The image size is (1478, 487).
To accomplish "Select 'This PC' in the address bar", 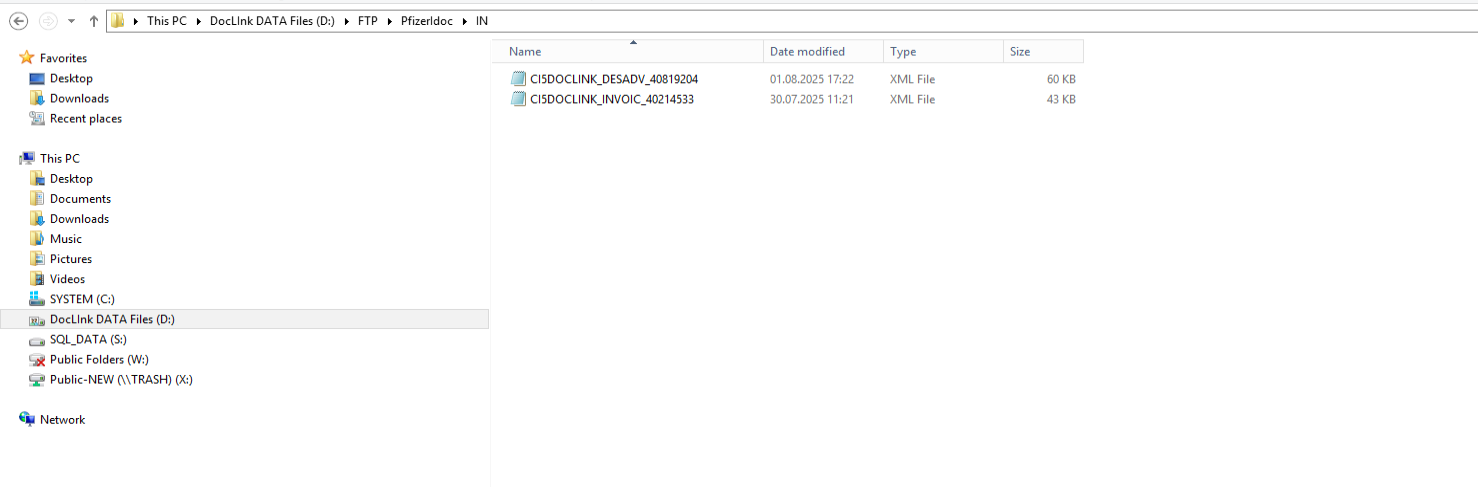I will [166, 21].
